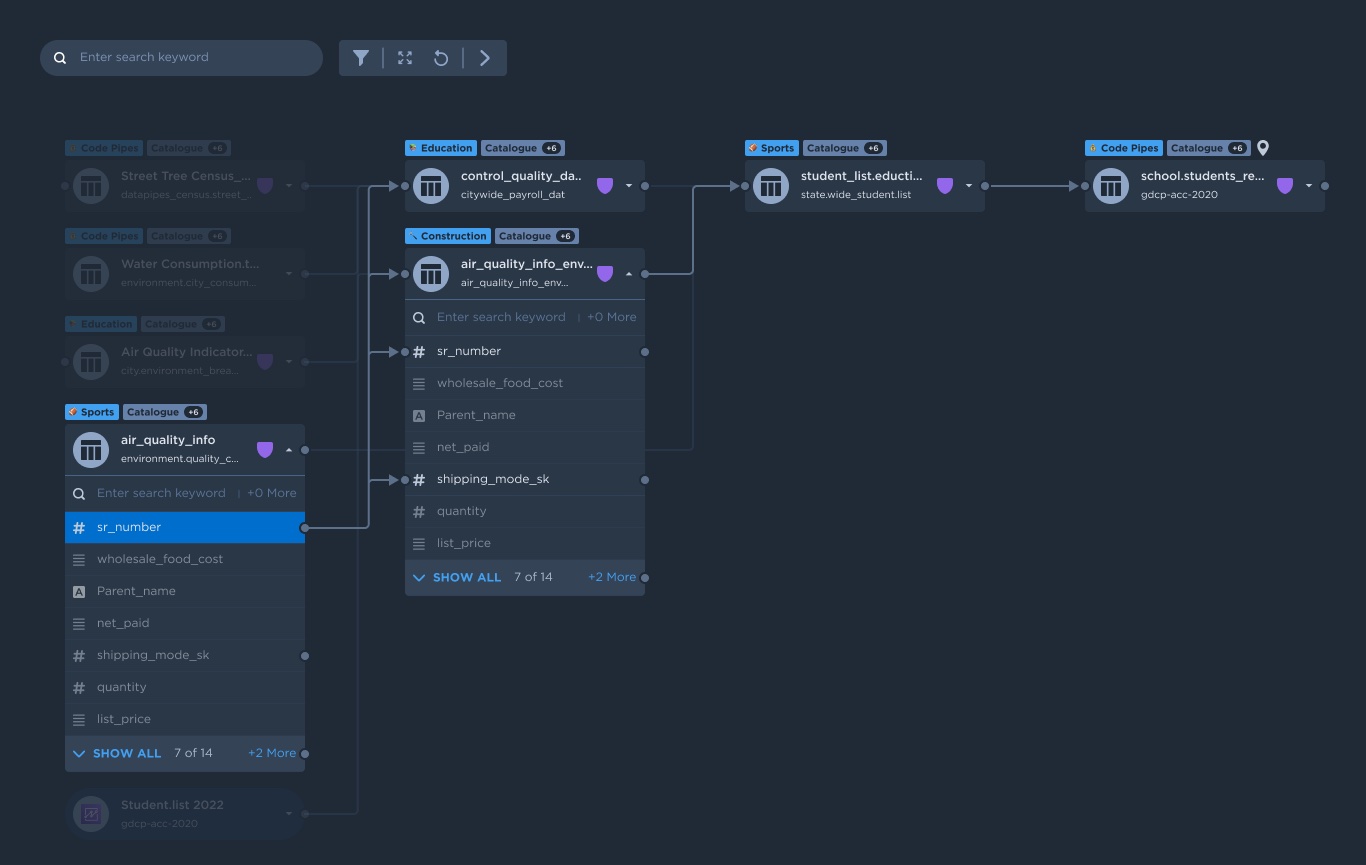
Task: Click Catalogue tag above school.students_re node
Action: tap(1208, 148)
